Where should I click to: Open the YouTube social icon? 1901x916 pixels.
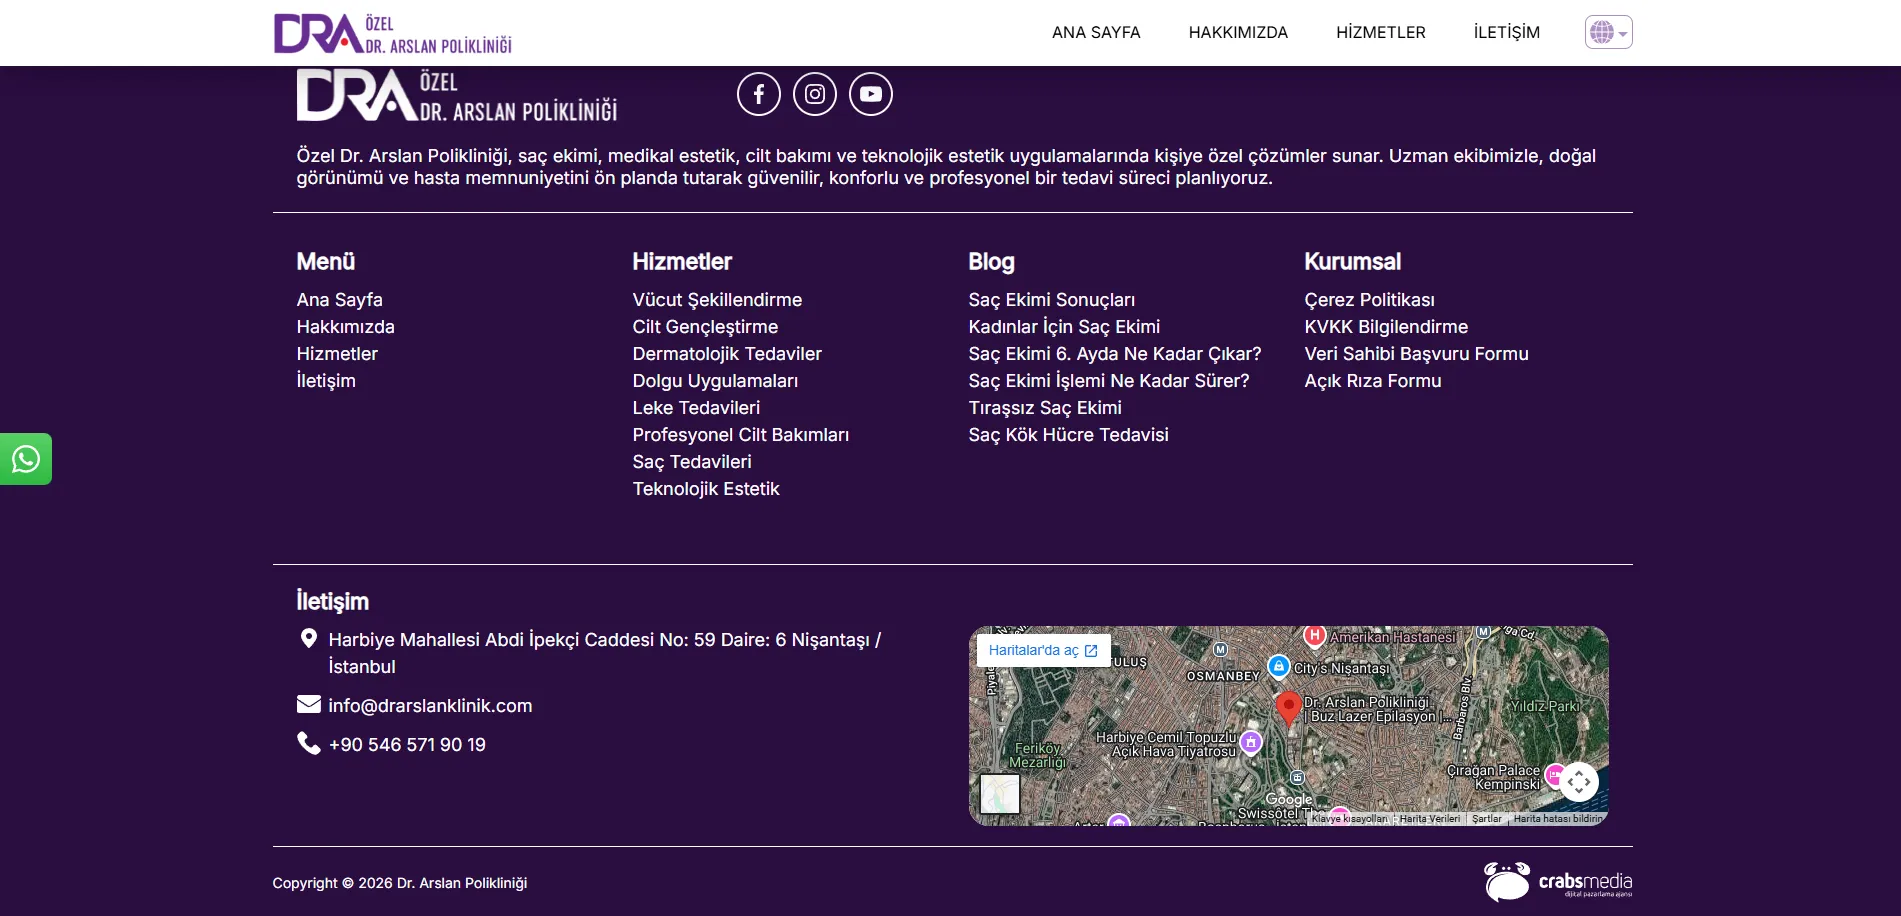871,94
